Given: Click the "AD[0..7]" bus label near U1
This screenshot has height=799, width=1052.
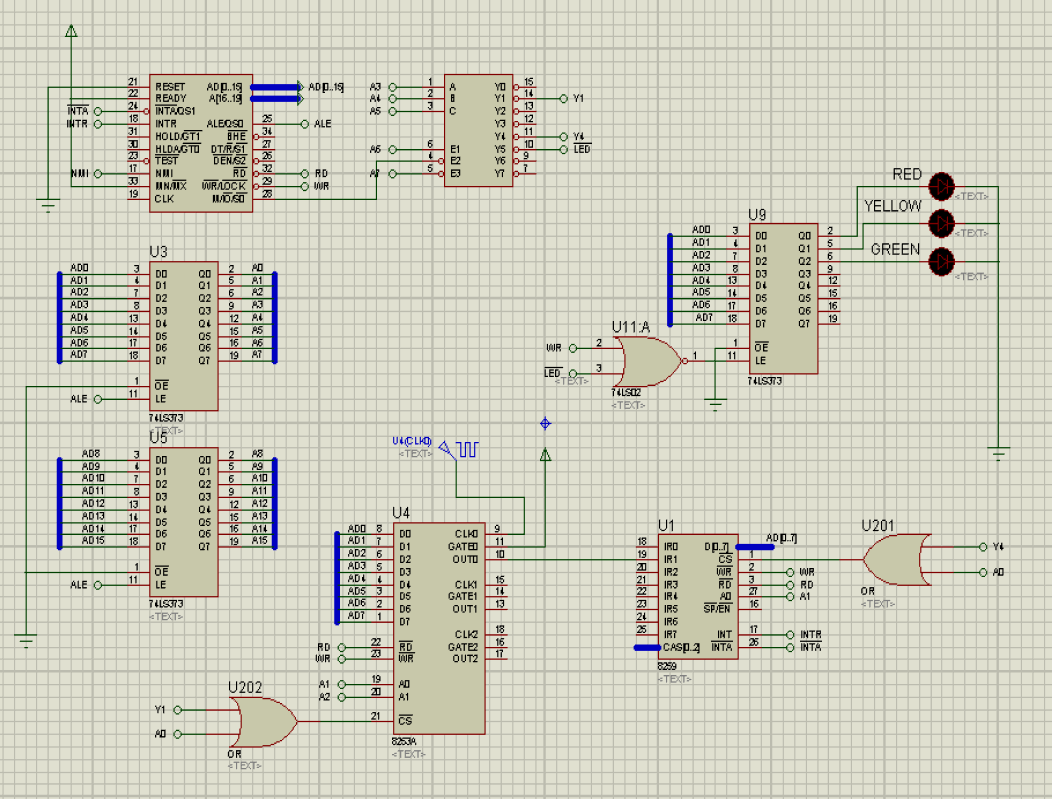Looking at the screenshot, I should click(782, 538).
